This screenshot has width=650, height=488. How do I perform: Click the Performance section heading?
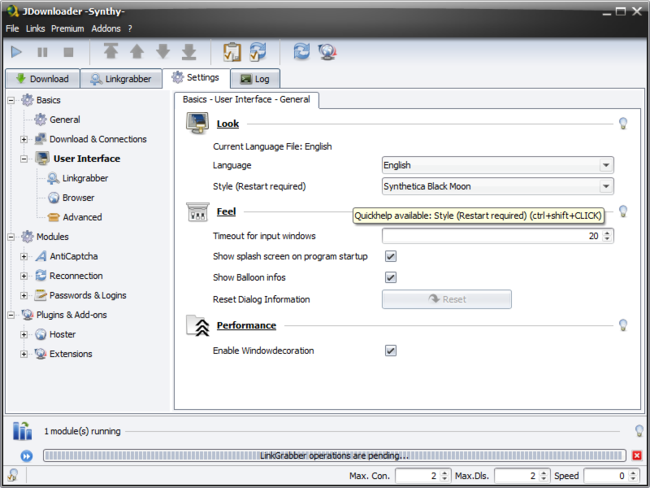point(246,325)
